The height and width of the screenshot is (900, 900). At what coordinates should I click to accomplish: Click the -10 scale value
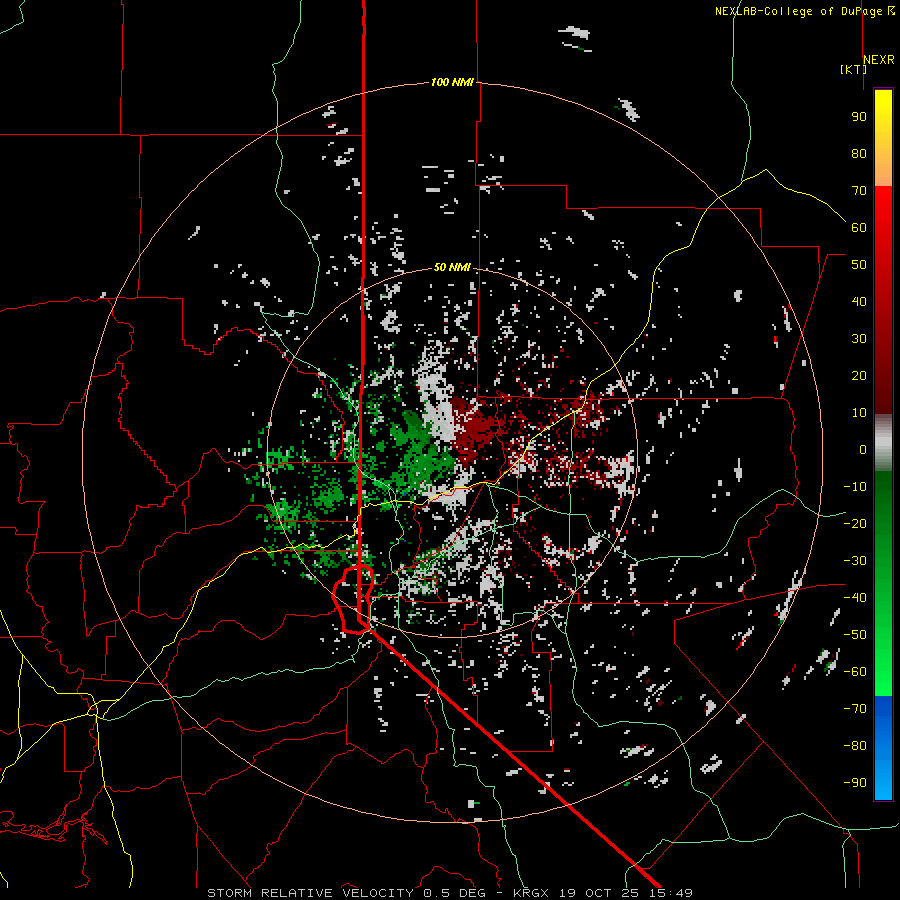855,487
